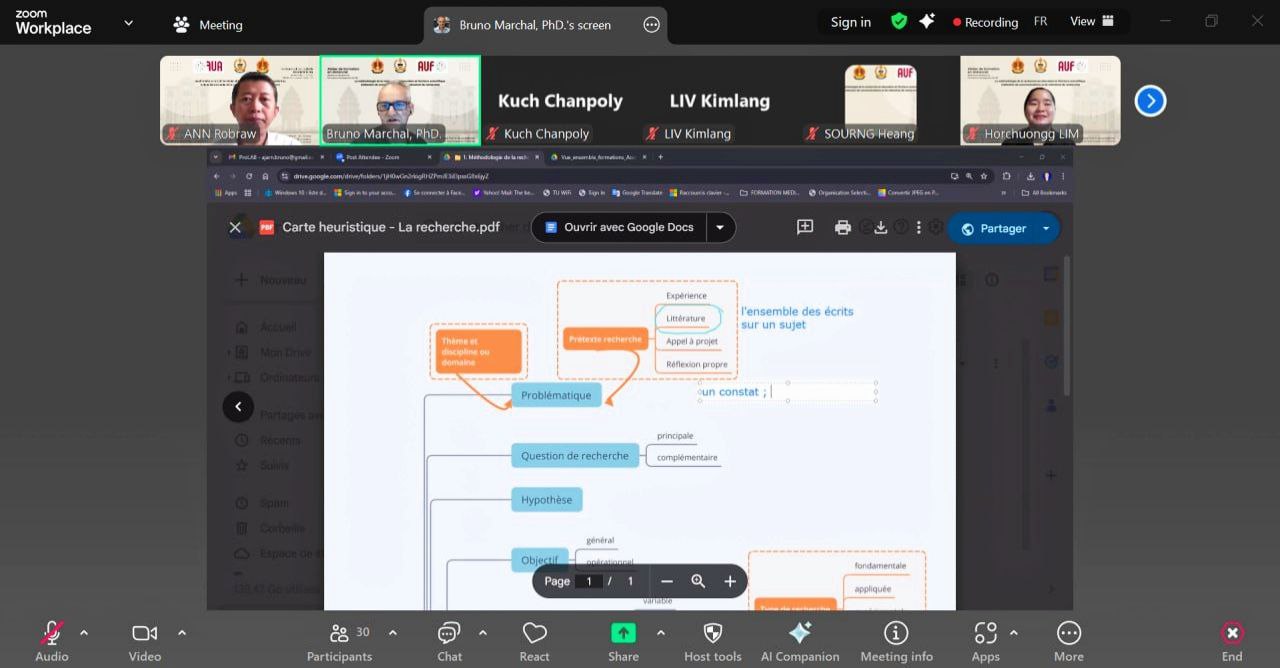
Task: Select Horchuongg LIM video thumbnail
Action: pyautogui.click(x=1040, y=100)
